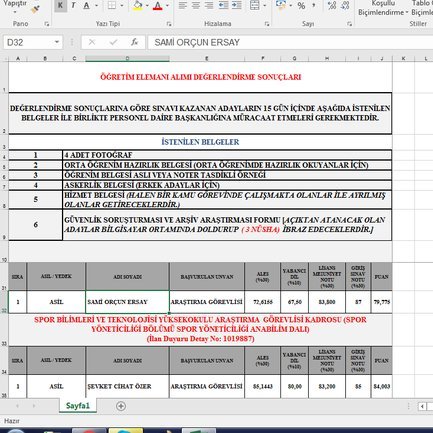This screenshot has width=433, height=433.
Task: Open the fill color dropdown arrow
Action: 147,6
